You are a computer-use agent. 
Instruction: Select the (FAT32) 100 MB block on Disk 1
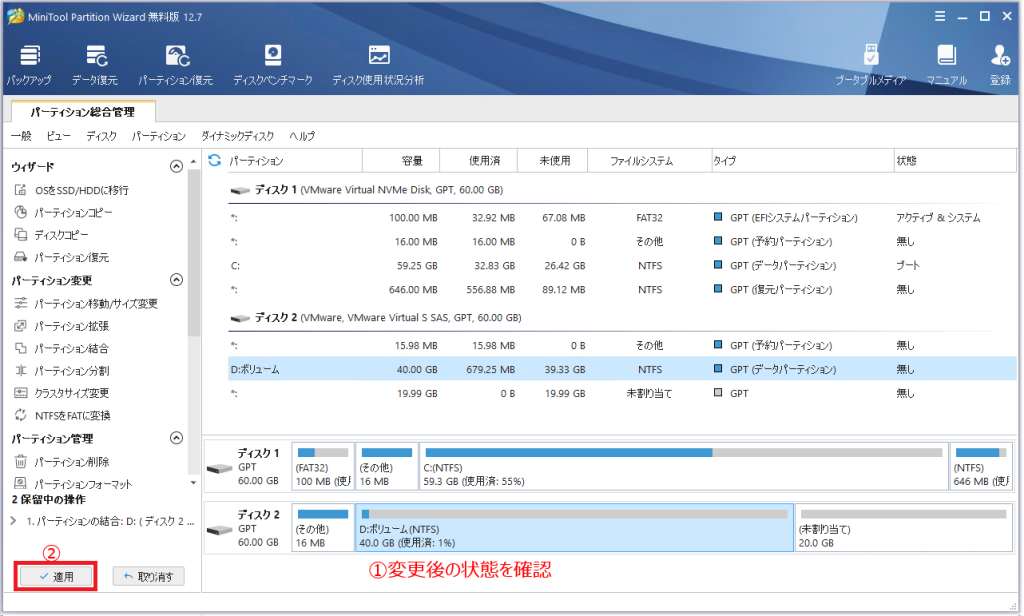click(x=323, y=466)
